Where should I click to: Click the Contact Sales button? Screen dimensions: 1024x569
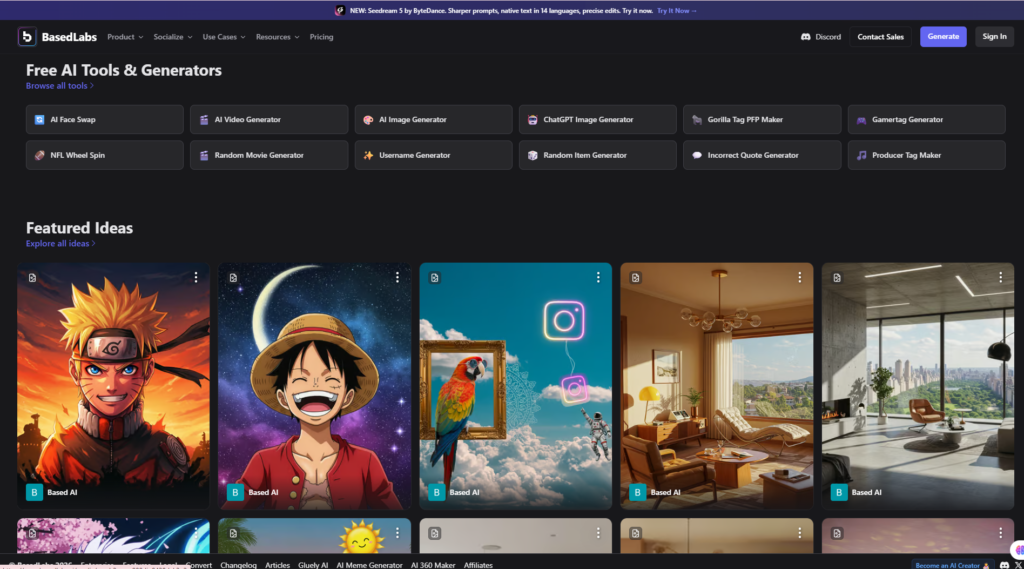(880, 37)
